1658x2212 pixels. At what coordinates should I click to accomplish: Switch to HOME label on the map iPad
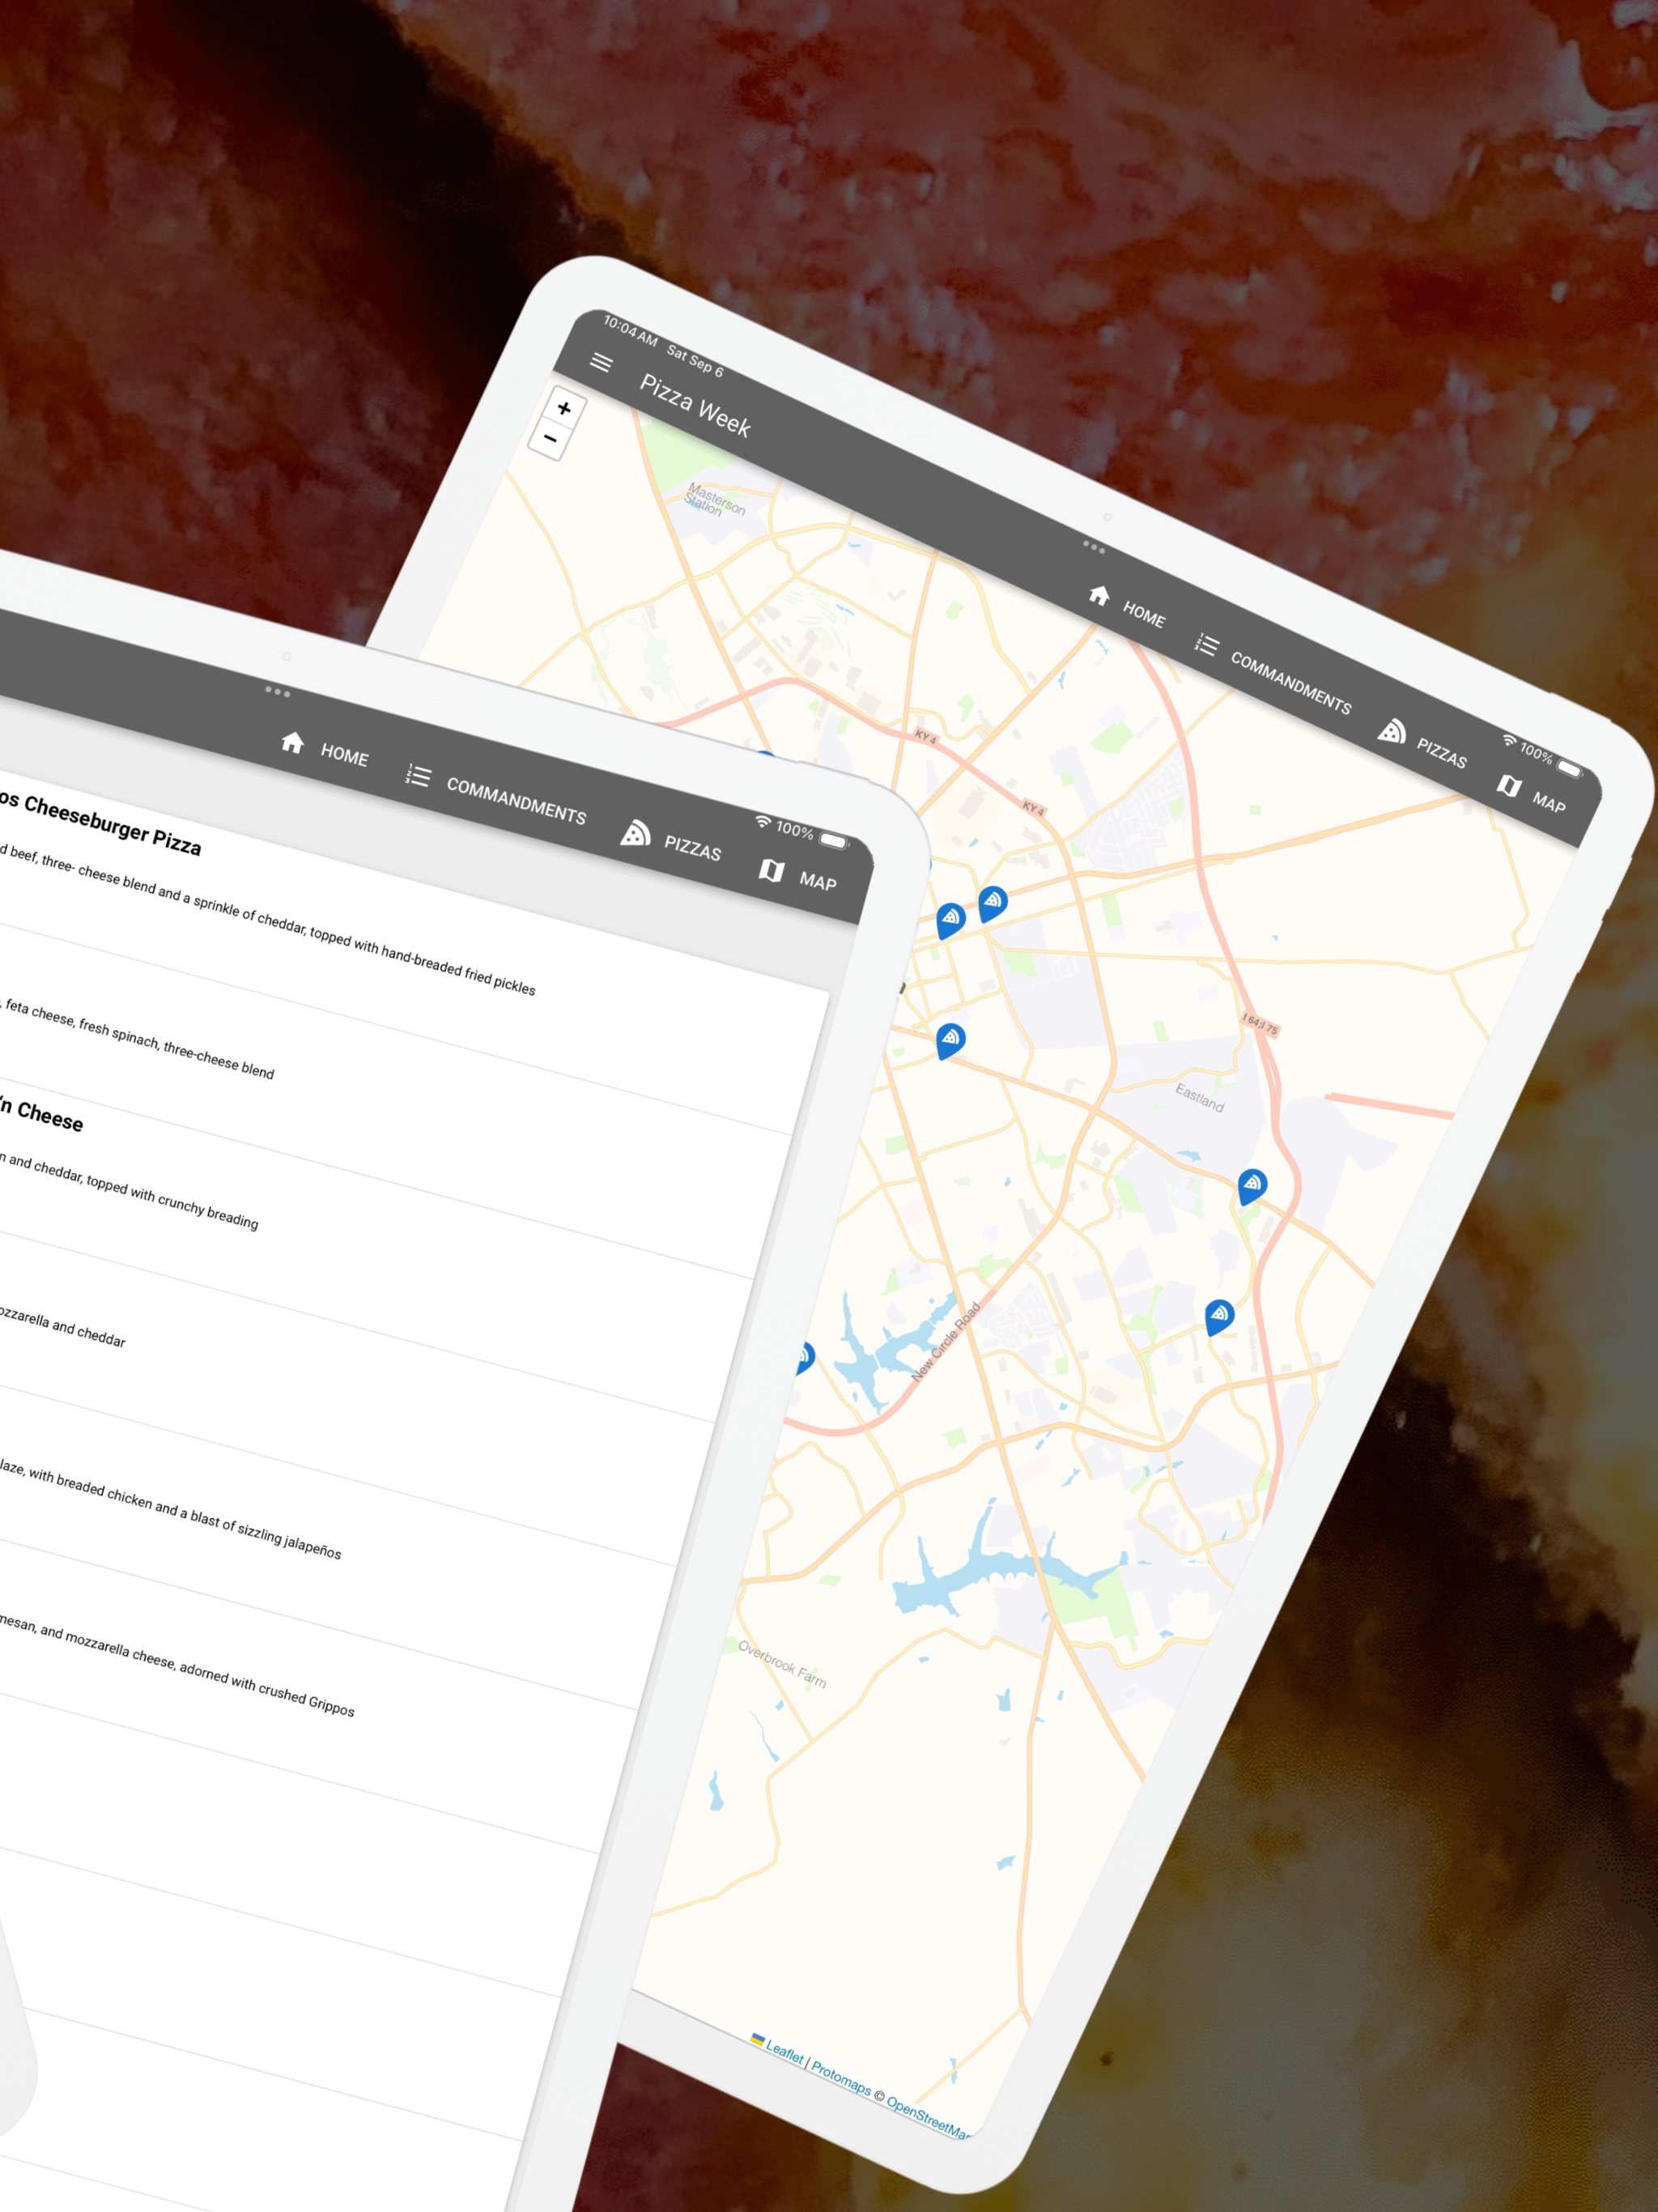pos(1144,614)
